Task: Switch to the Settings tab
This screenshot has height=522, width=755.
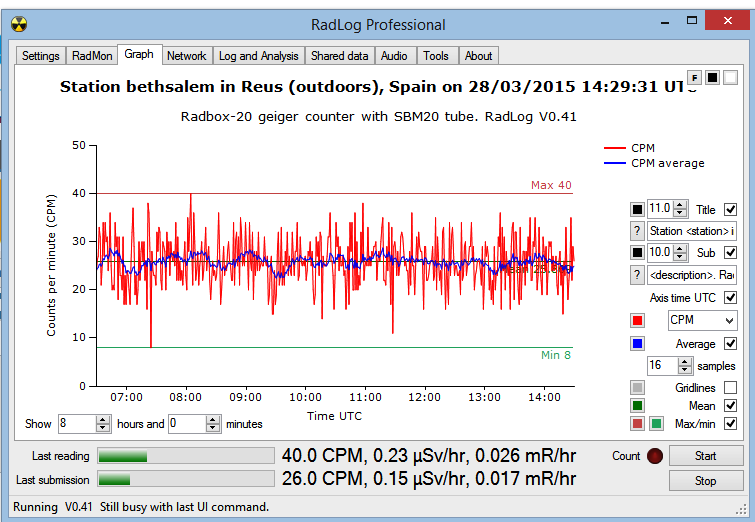Action: coord(40,56)
